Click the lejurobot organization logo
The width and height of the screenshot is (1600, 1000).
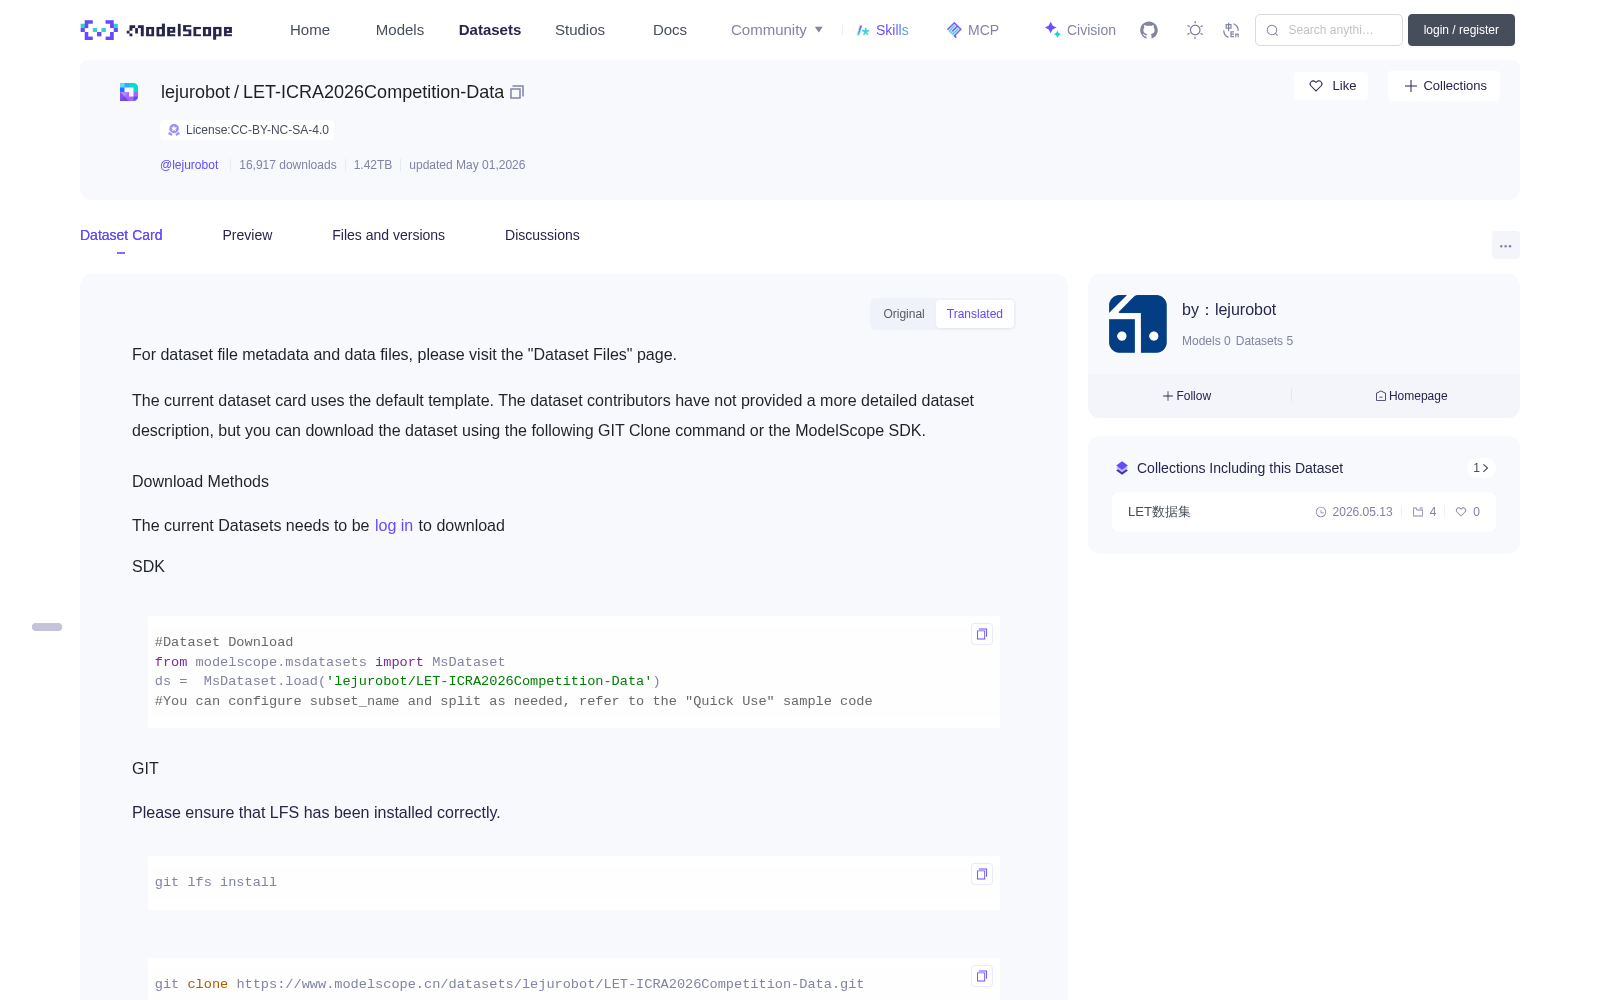point(1138,324)
